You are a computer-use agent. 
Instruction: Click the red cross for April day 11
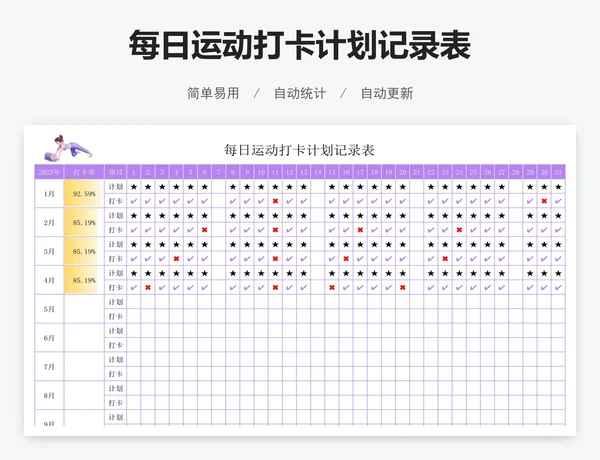coord(275,287)
